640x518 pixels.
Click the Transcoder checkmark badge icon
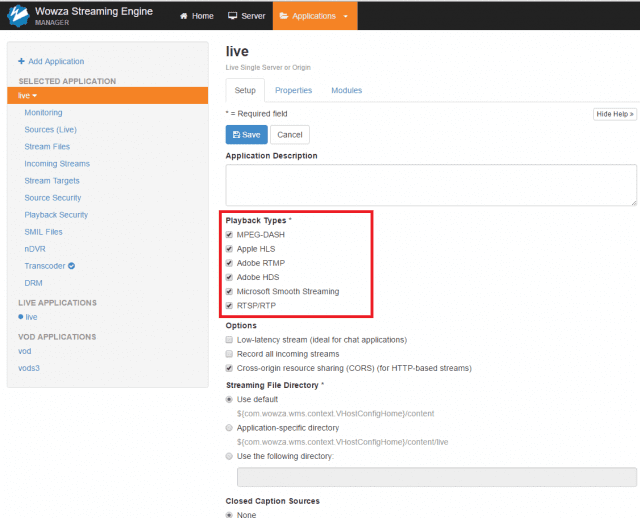71,266
